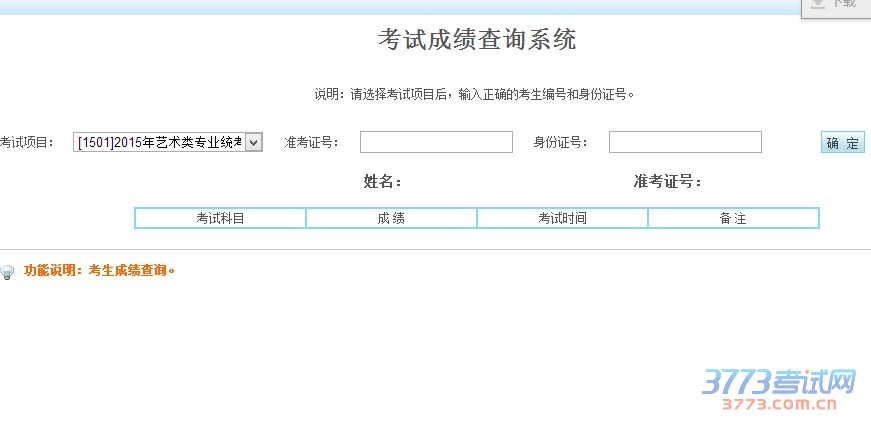The height and width of the screenshot is (429, 871).
Task: Click the 说明 instruction line under the title
Action: pos(475,95)
